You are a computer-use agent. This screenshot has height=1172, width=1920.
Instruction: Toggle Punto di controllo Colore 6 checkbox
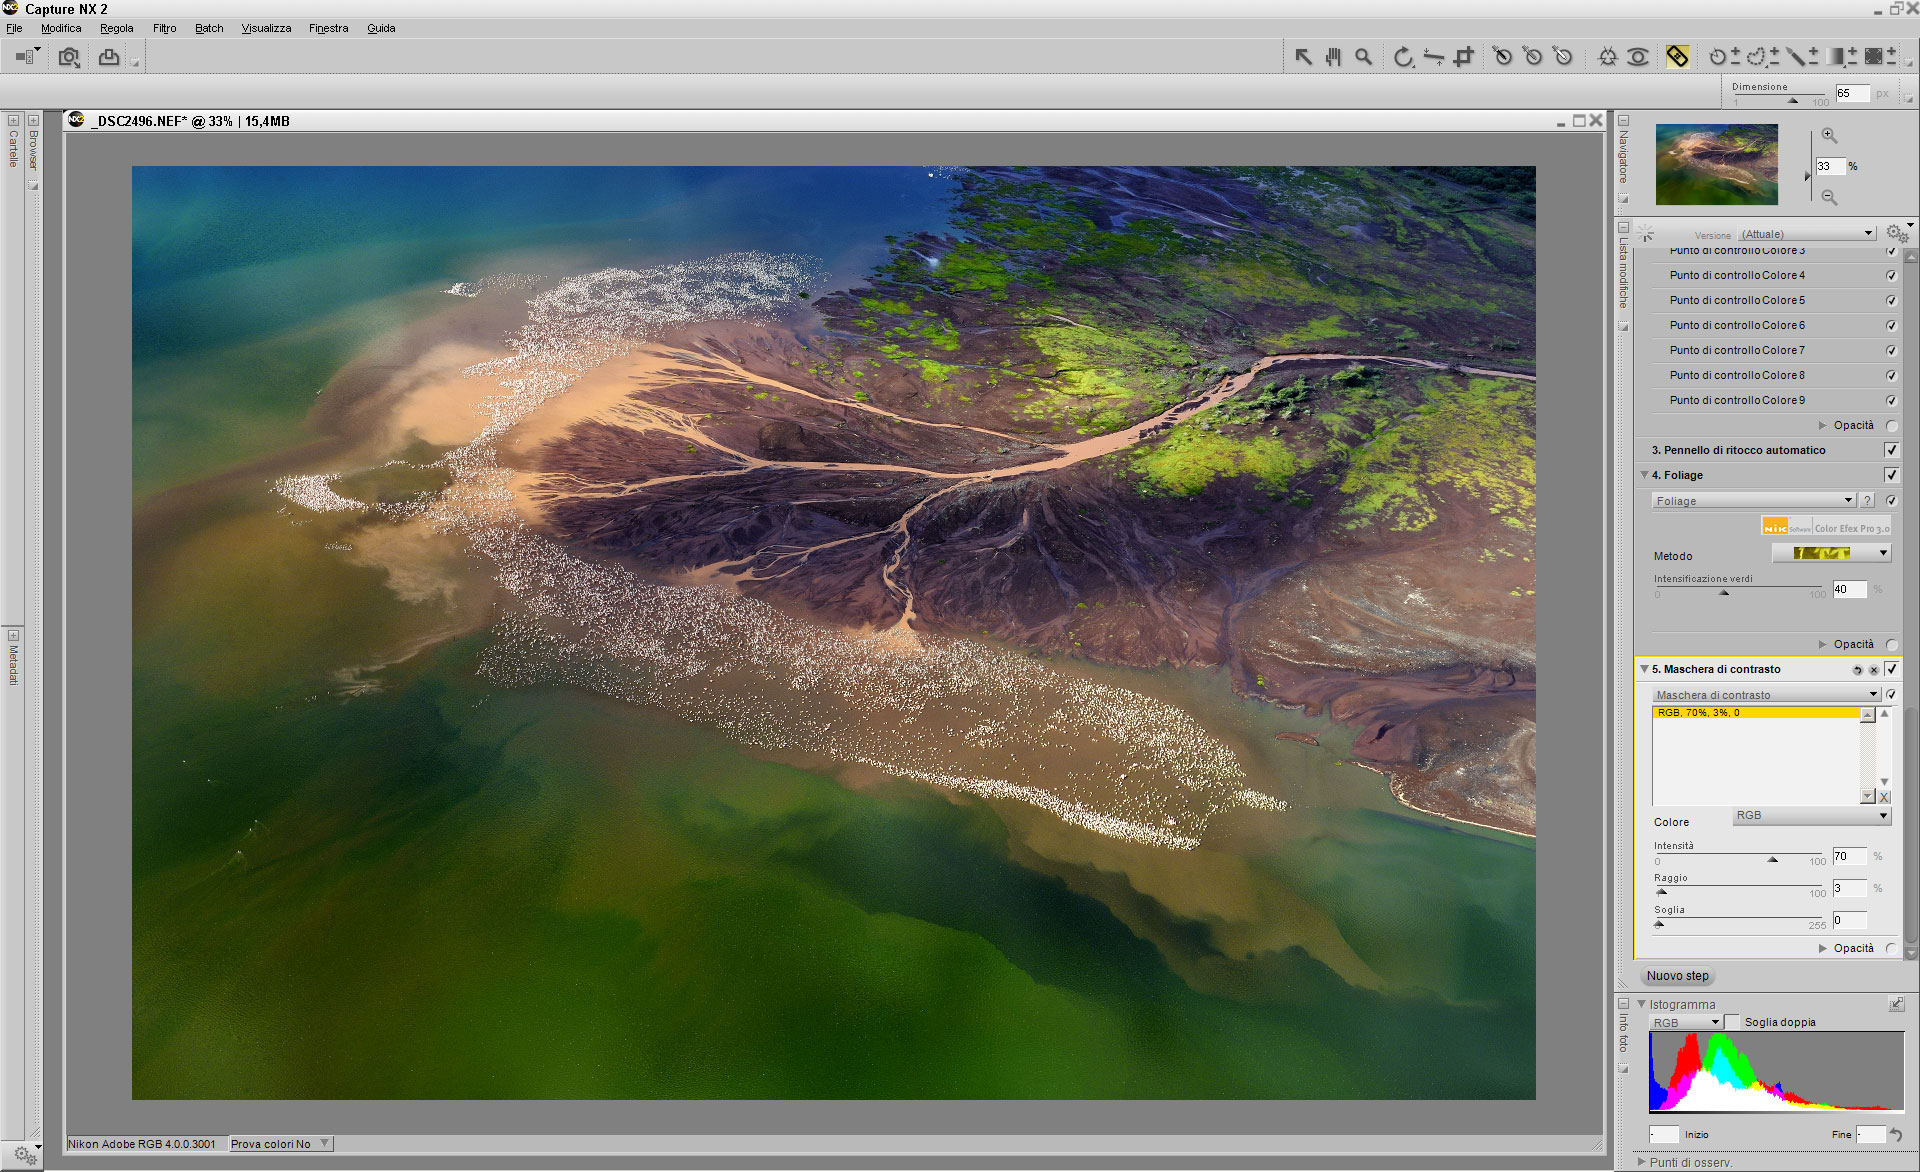click(1891, 326)
